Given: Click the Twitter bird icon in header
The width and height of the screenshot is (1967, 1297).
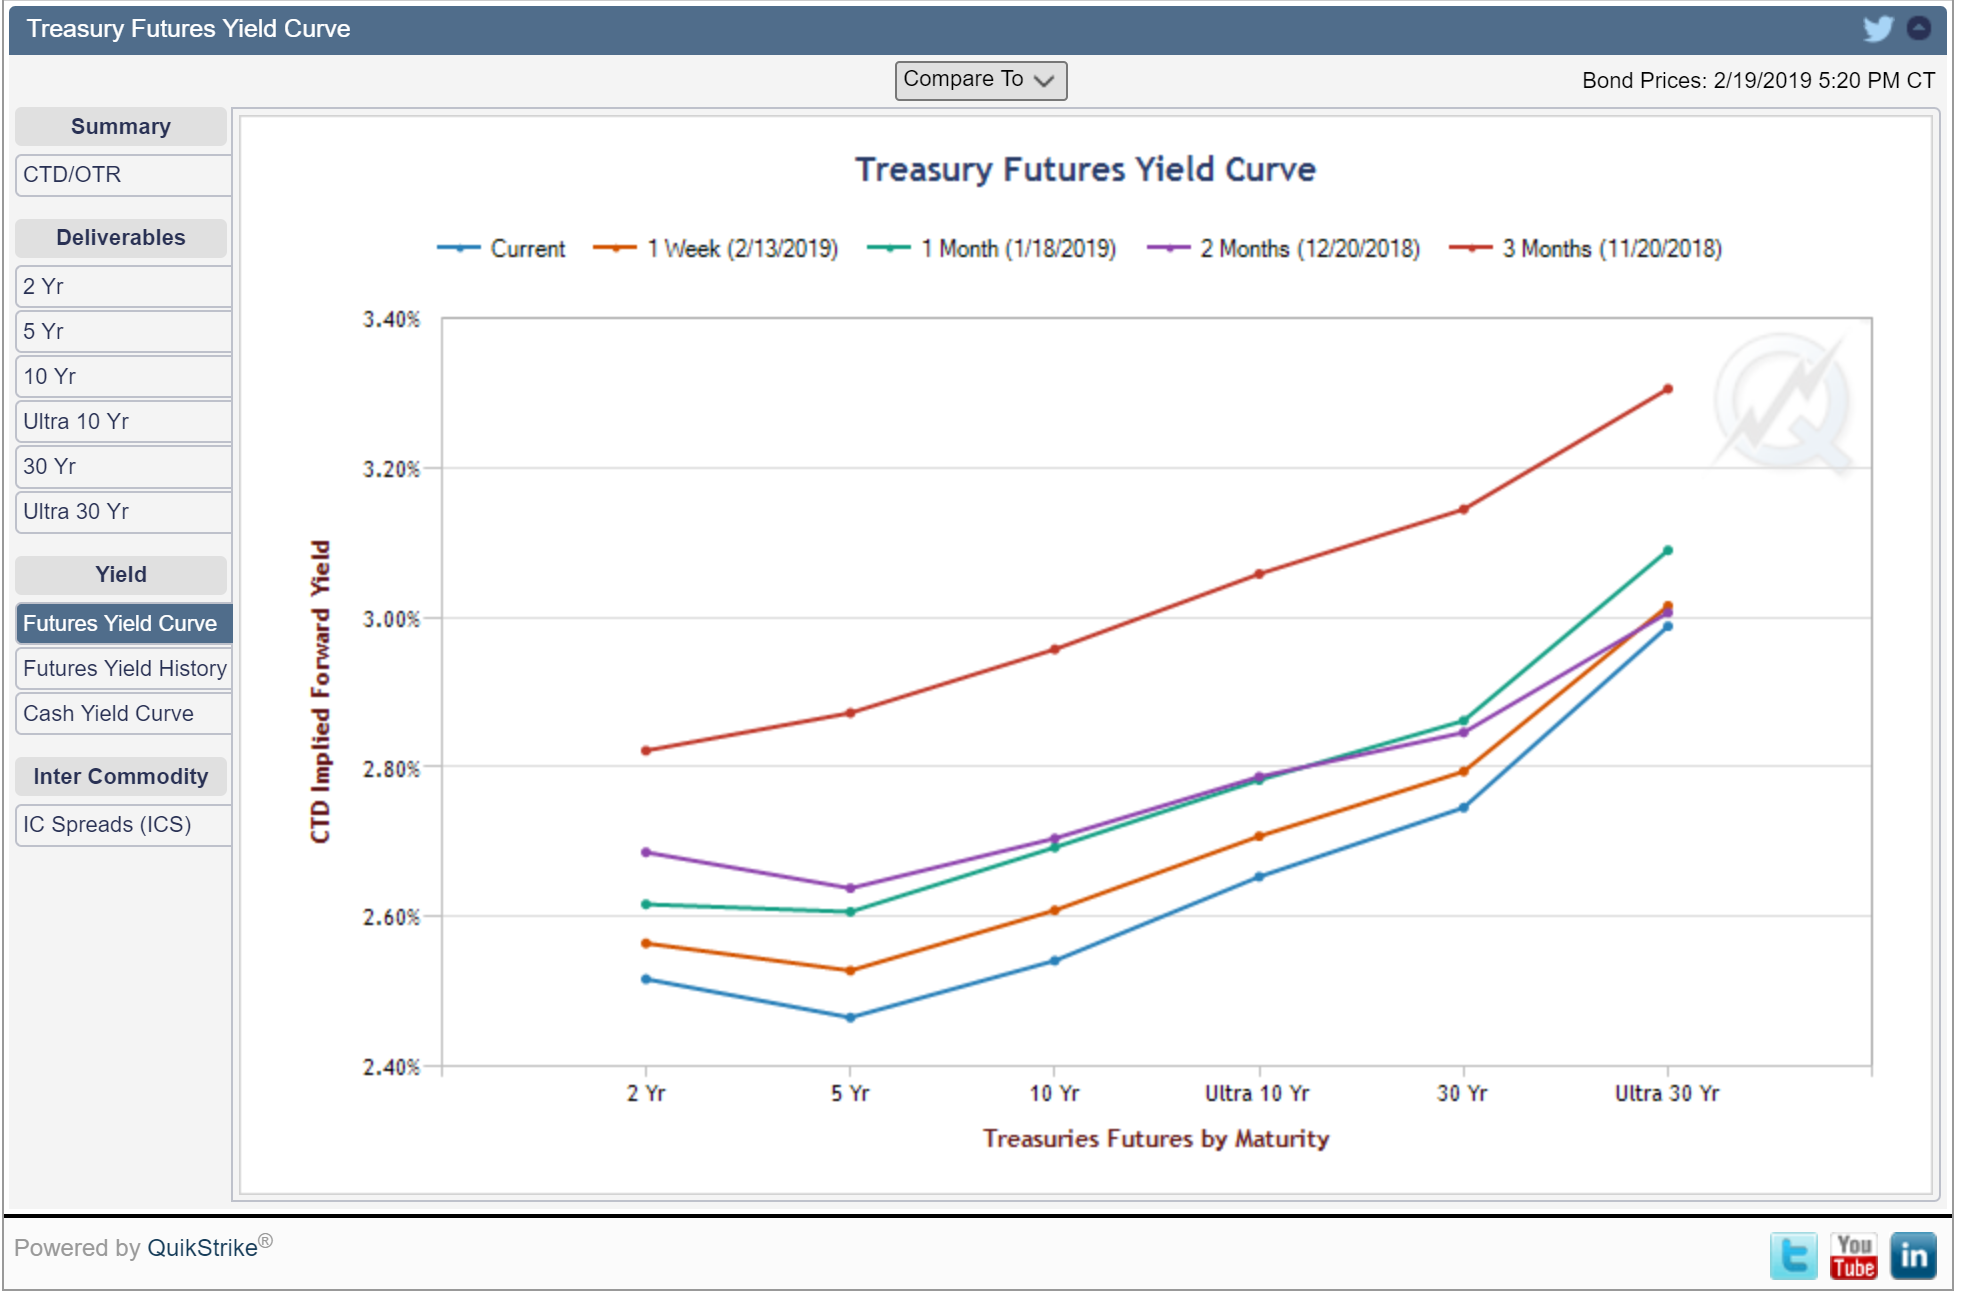Looking at the screenshot, I should [1877, 28].
